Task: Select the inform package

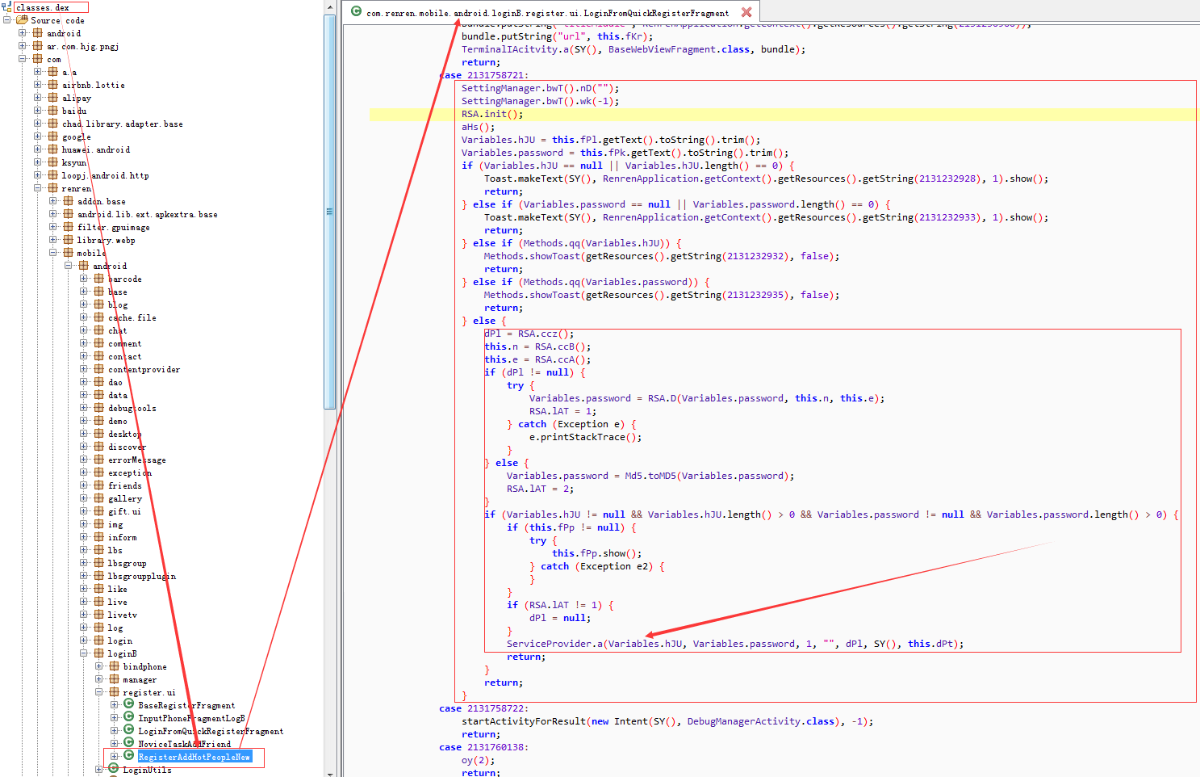Action: (x=122, y=538)
